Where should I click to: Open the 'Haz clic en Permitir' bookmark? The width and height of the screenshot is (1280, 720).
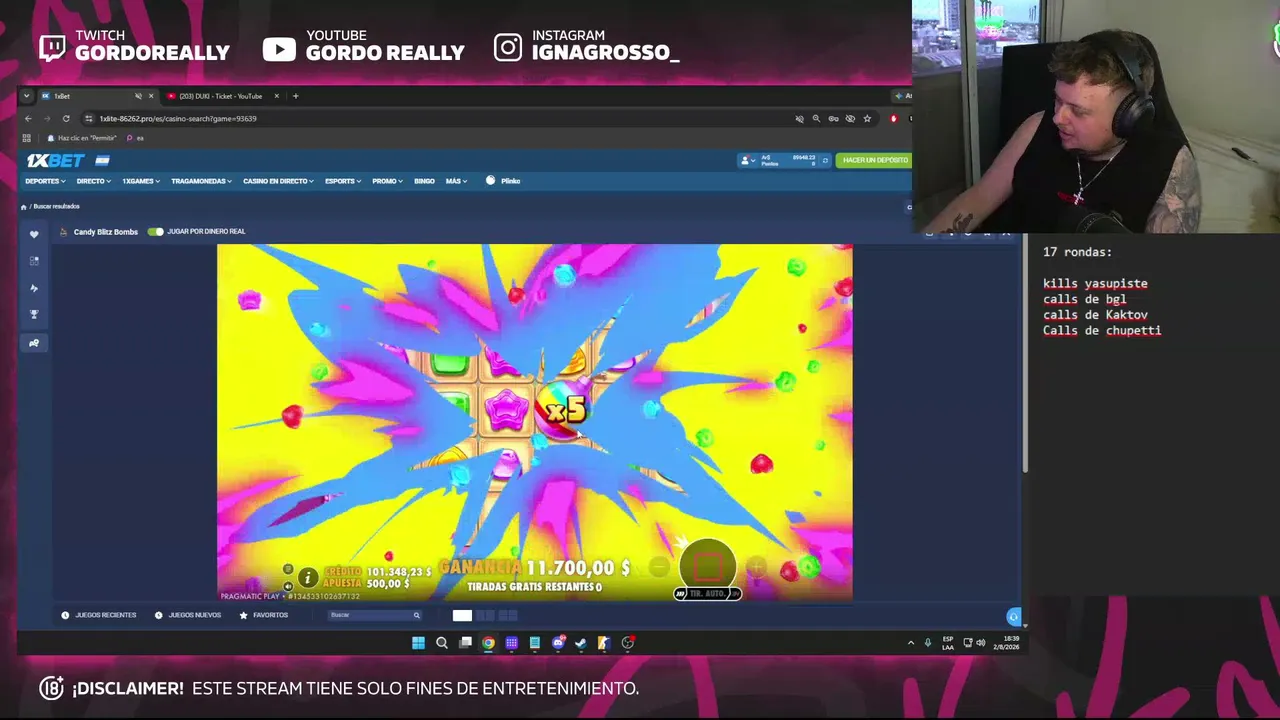click(80, 138)
